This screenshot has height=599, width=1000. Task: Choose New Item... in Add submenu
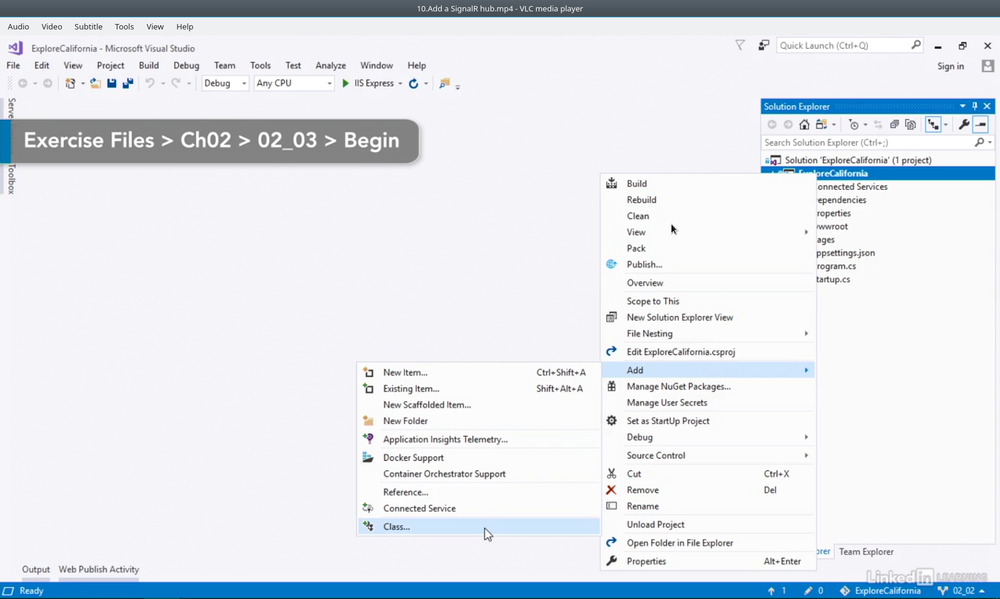pos(478,373)
